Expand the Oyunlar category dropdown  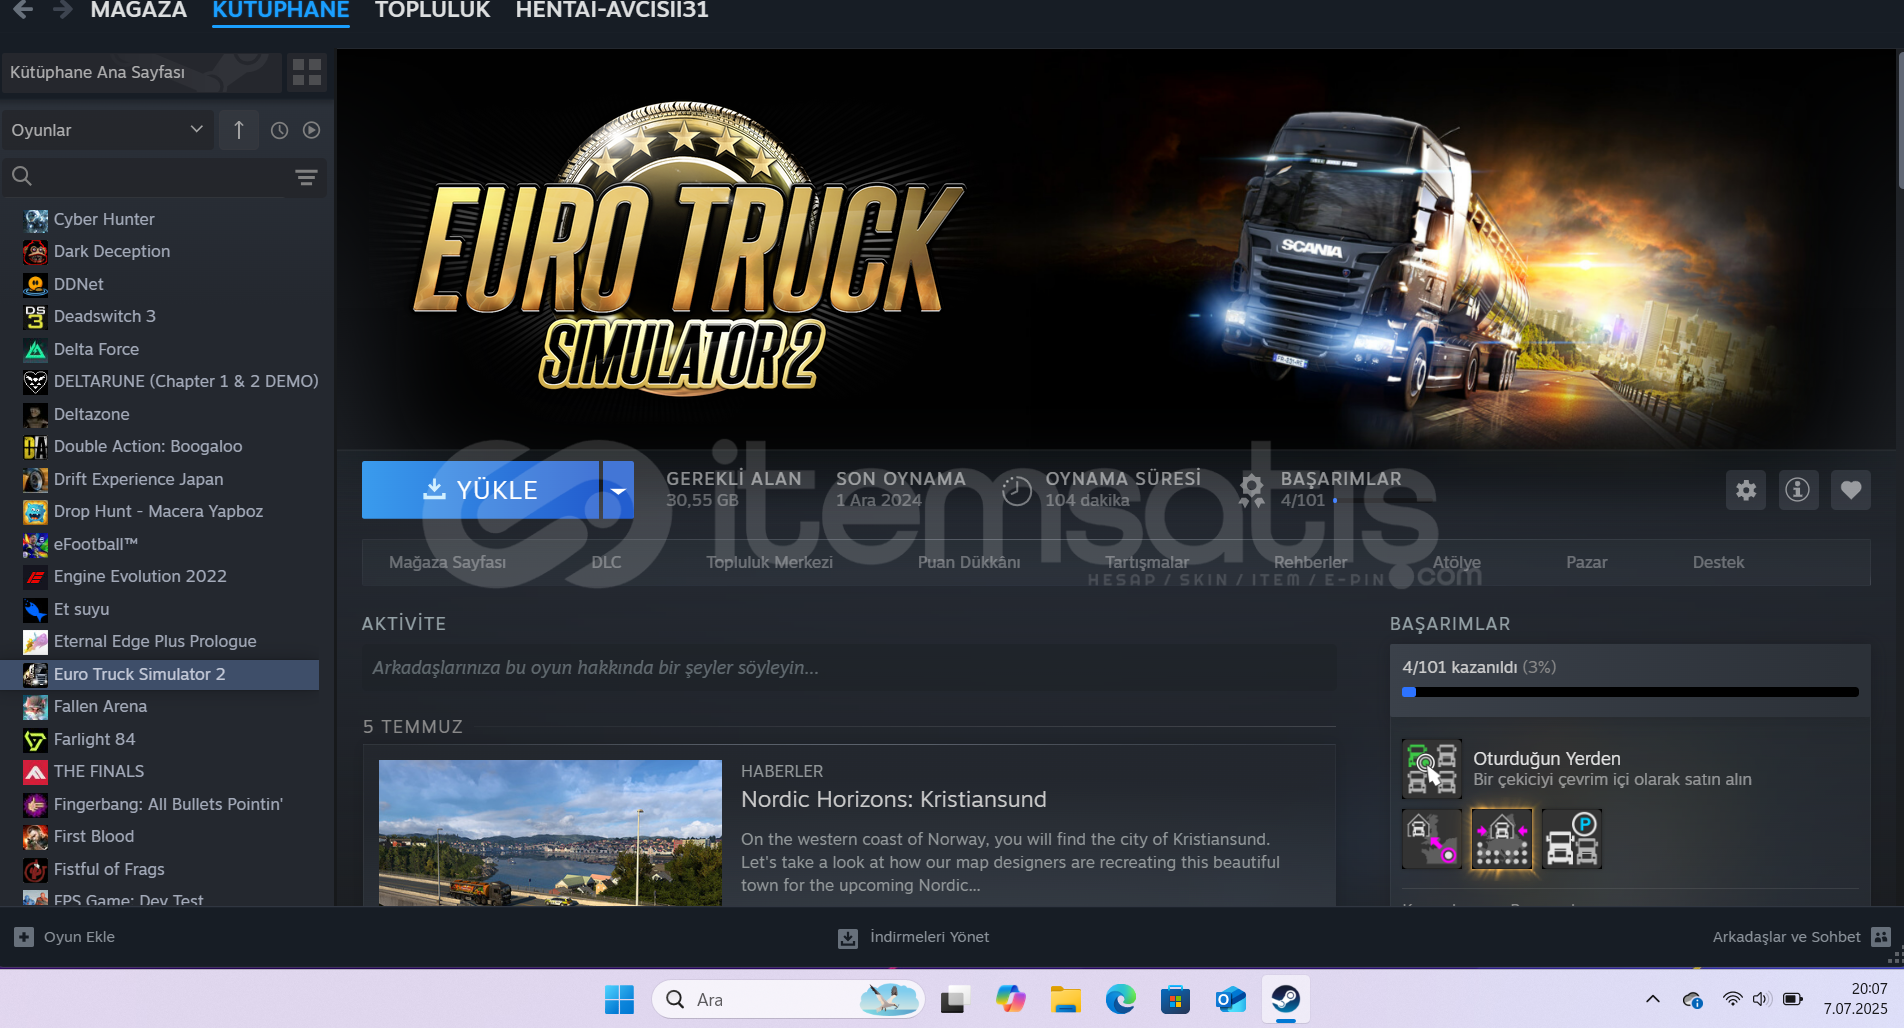point(106,130)
